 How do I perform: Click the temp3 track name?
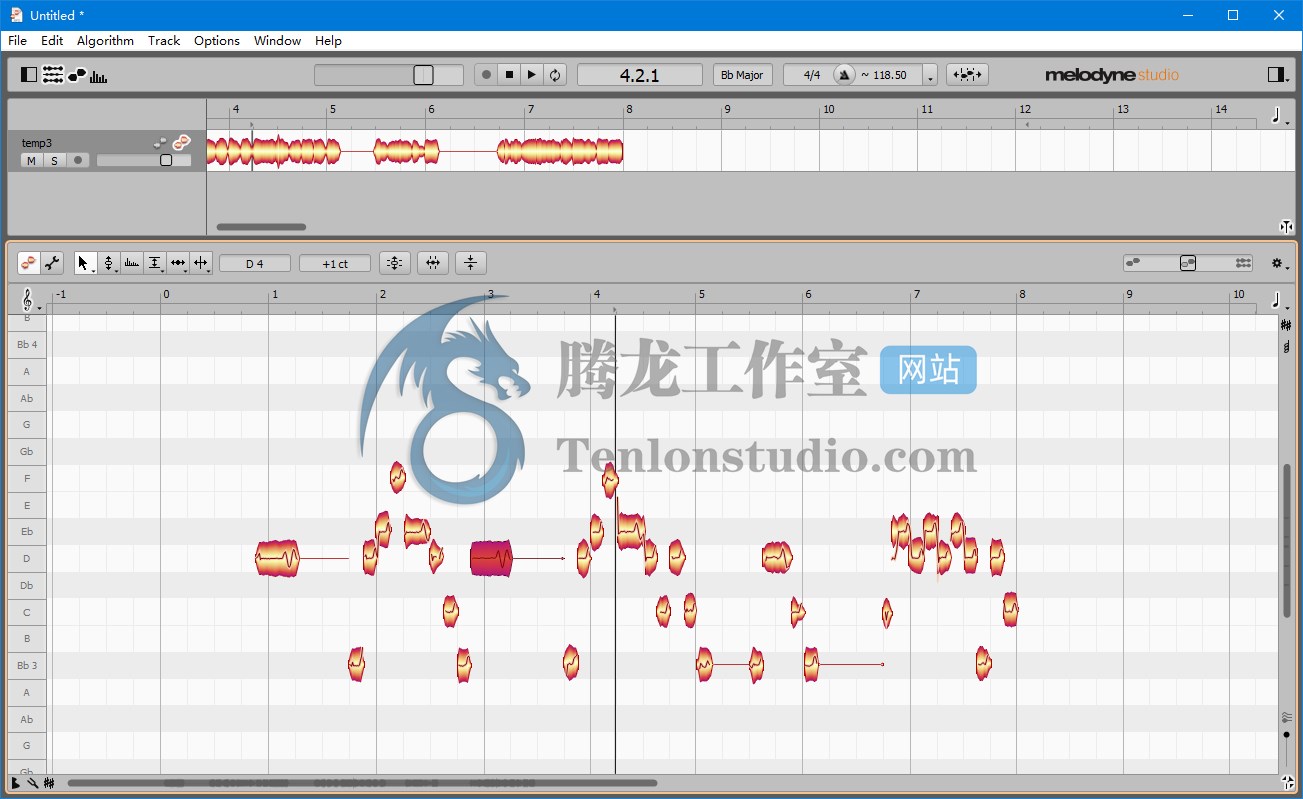coord(37,143)
